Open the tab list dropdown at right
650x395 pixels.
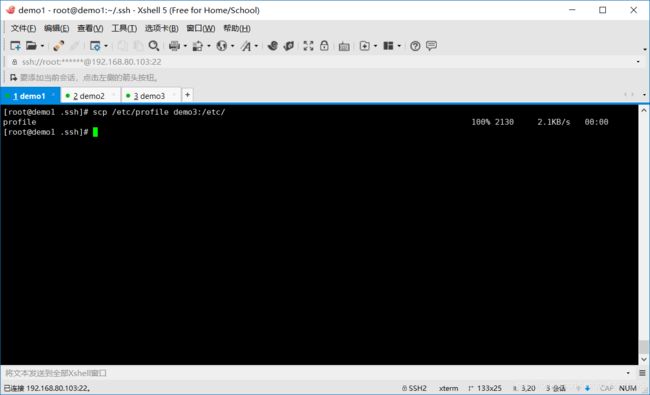click(644, 95)
